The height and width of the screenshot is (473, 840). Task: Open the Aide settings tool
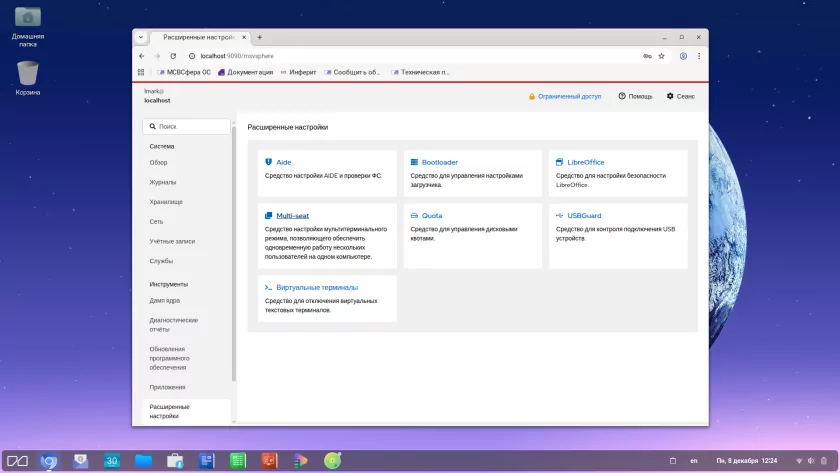(284, 162)
